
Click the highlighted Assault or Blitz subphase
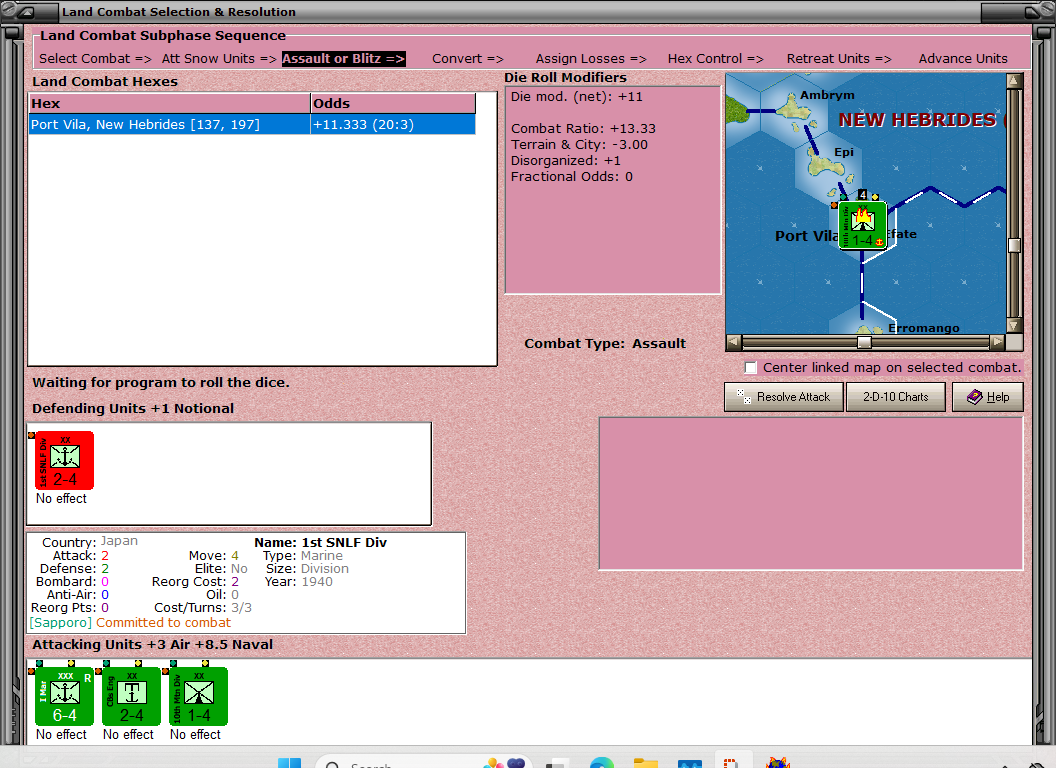[343, 59]
